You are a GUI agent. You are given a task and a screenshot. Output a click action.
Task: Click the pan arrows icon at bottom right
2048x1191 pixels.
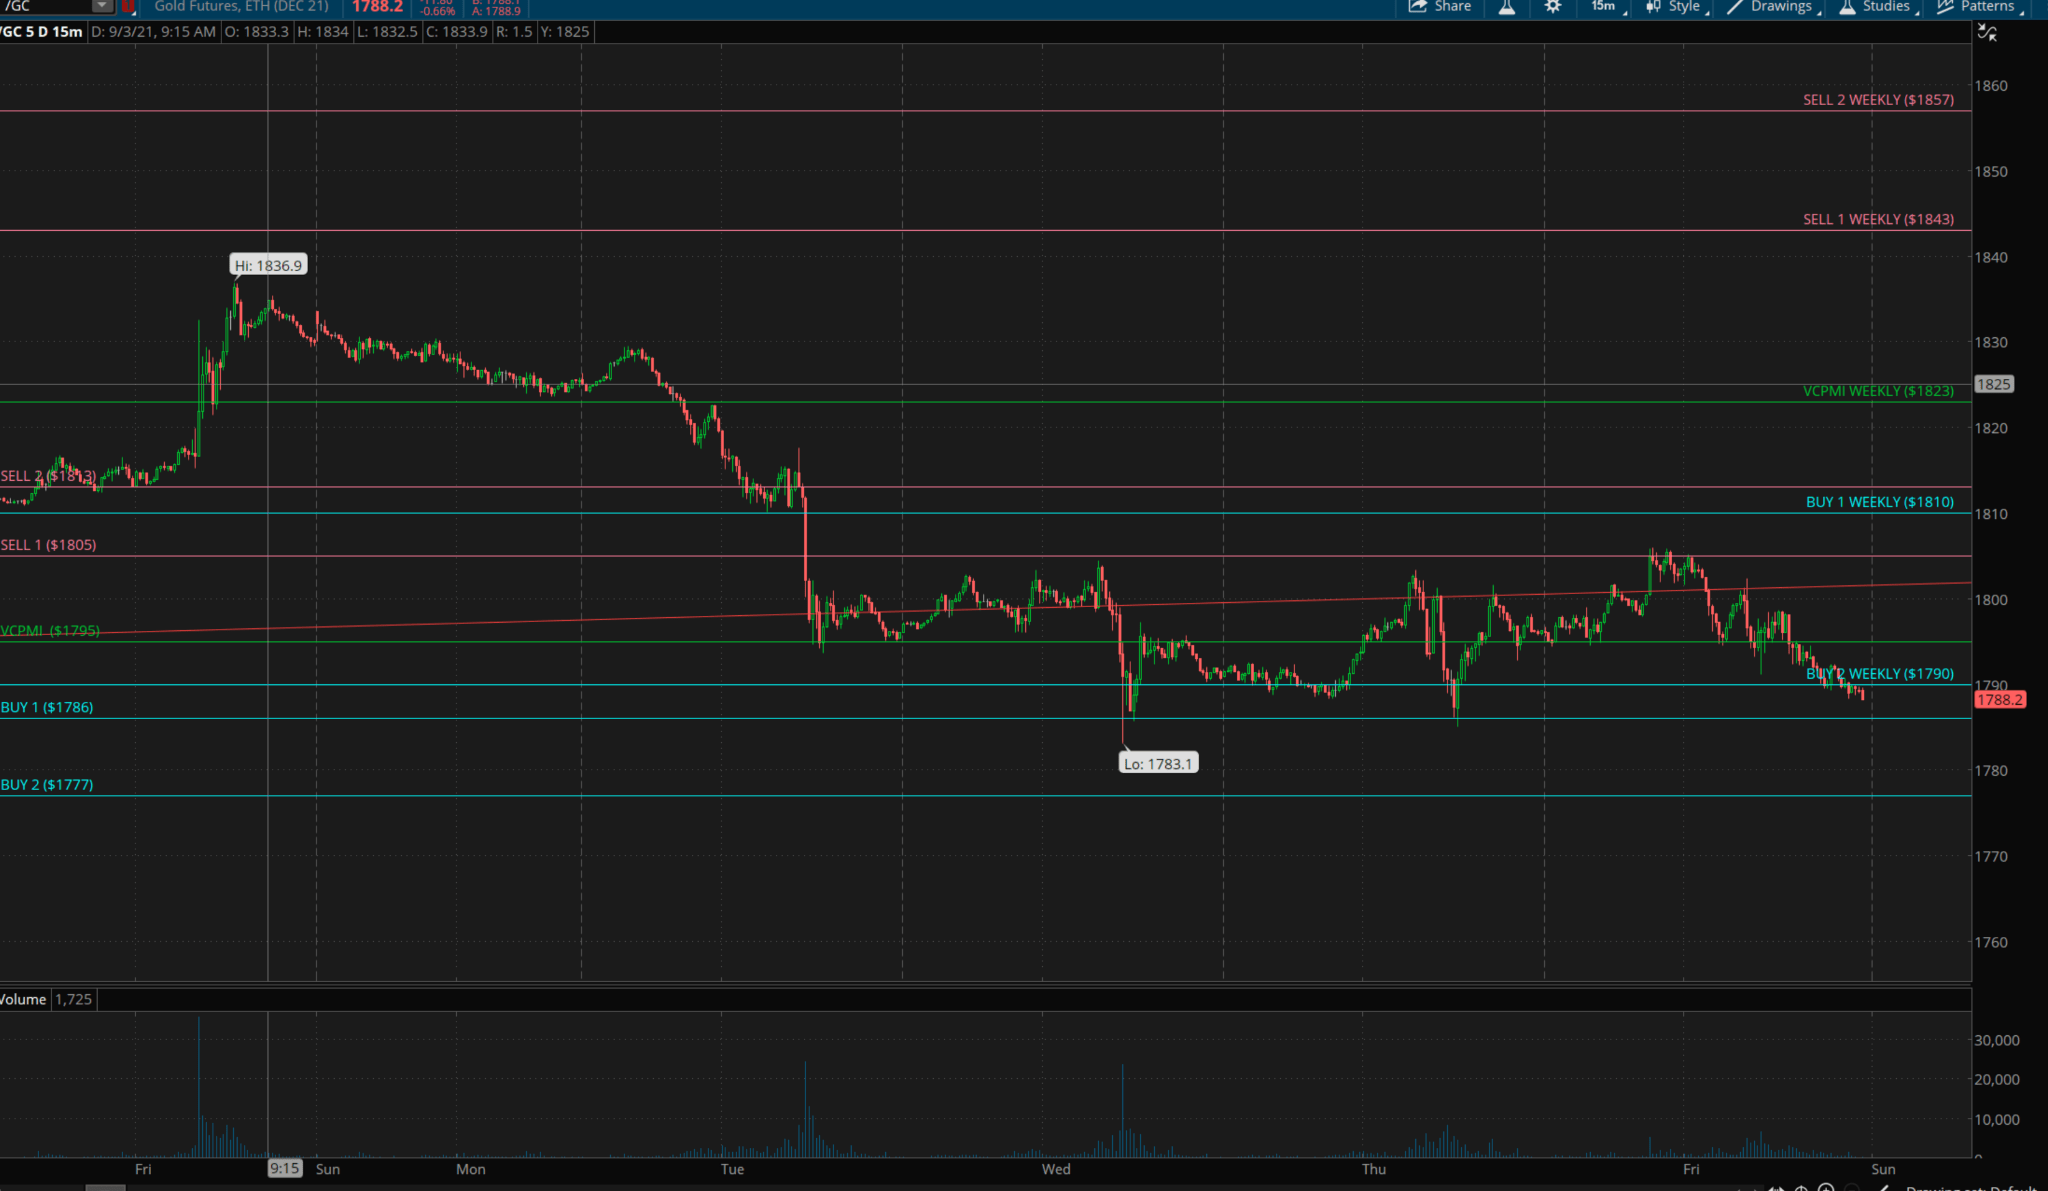[1776, 1188]
